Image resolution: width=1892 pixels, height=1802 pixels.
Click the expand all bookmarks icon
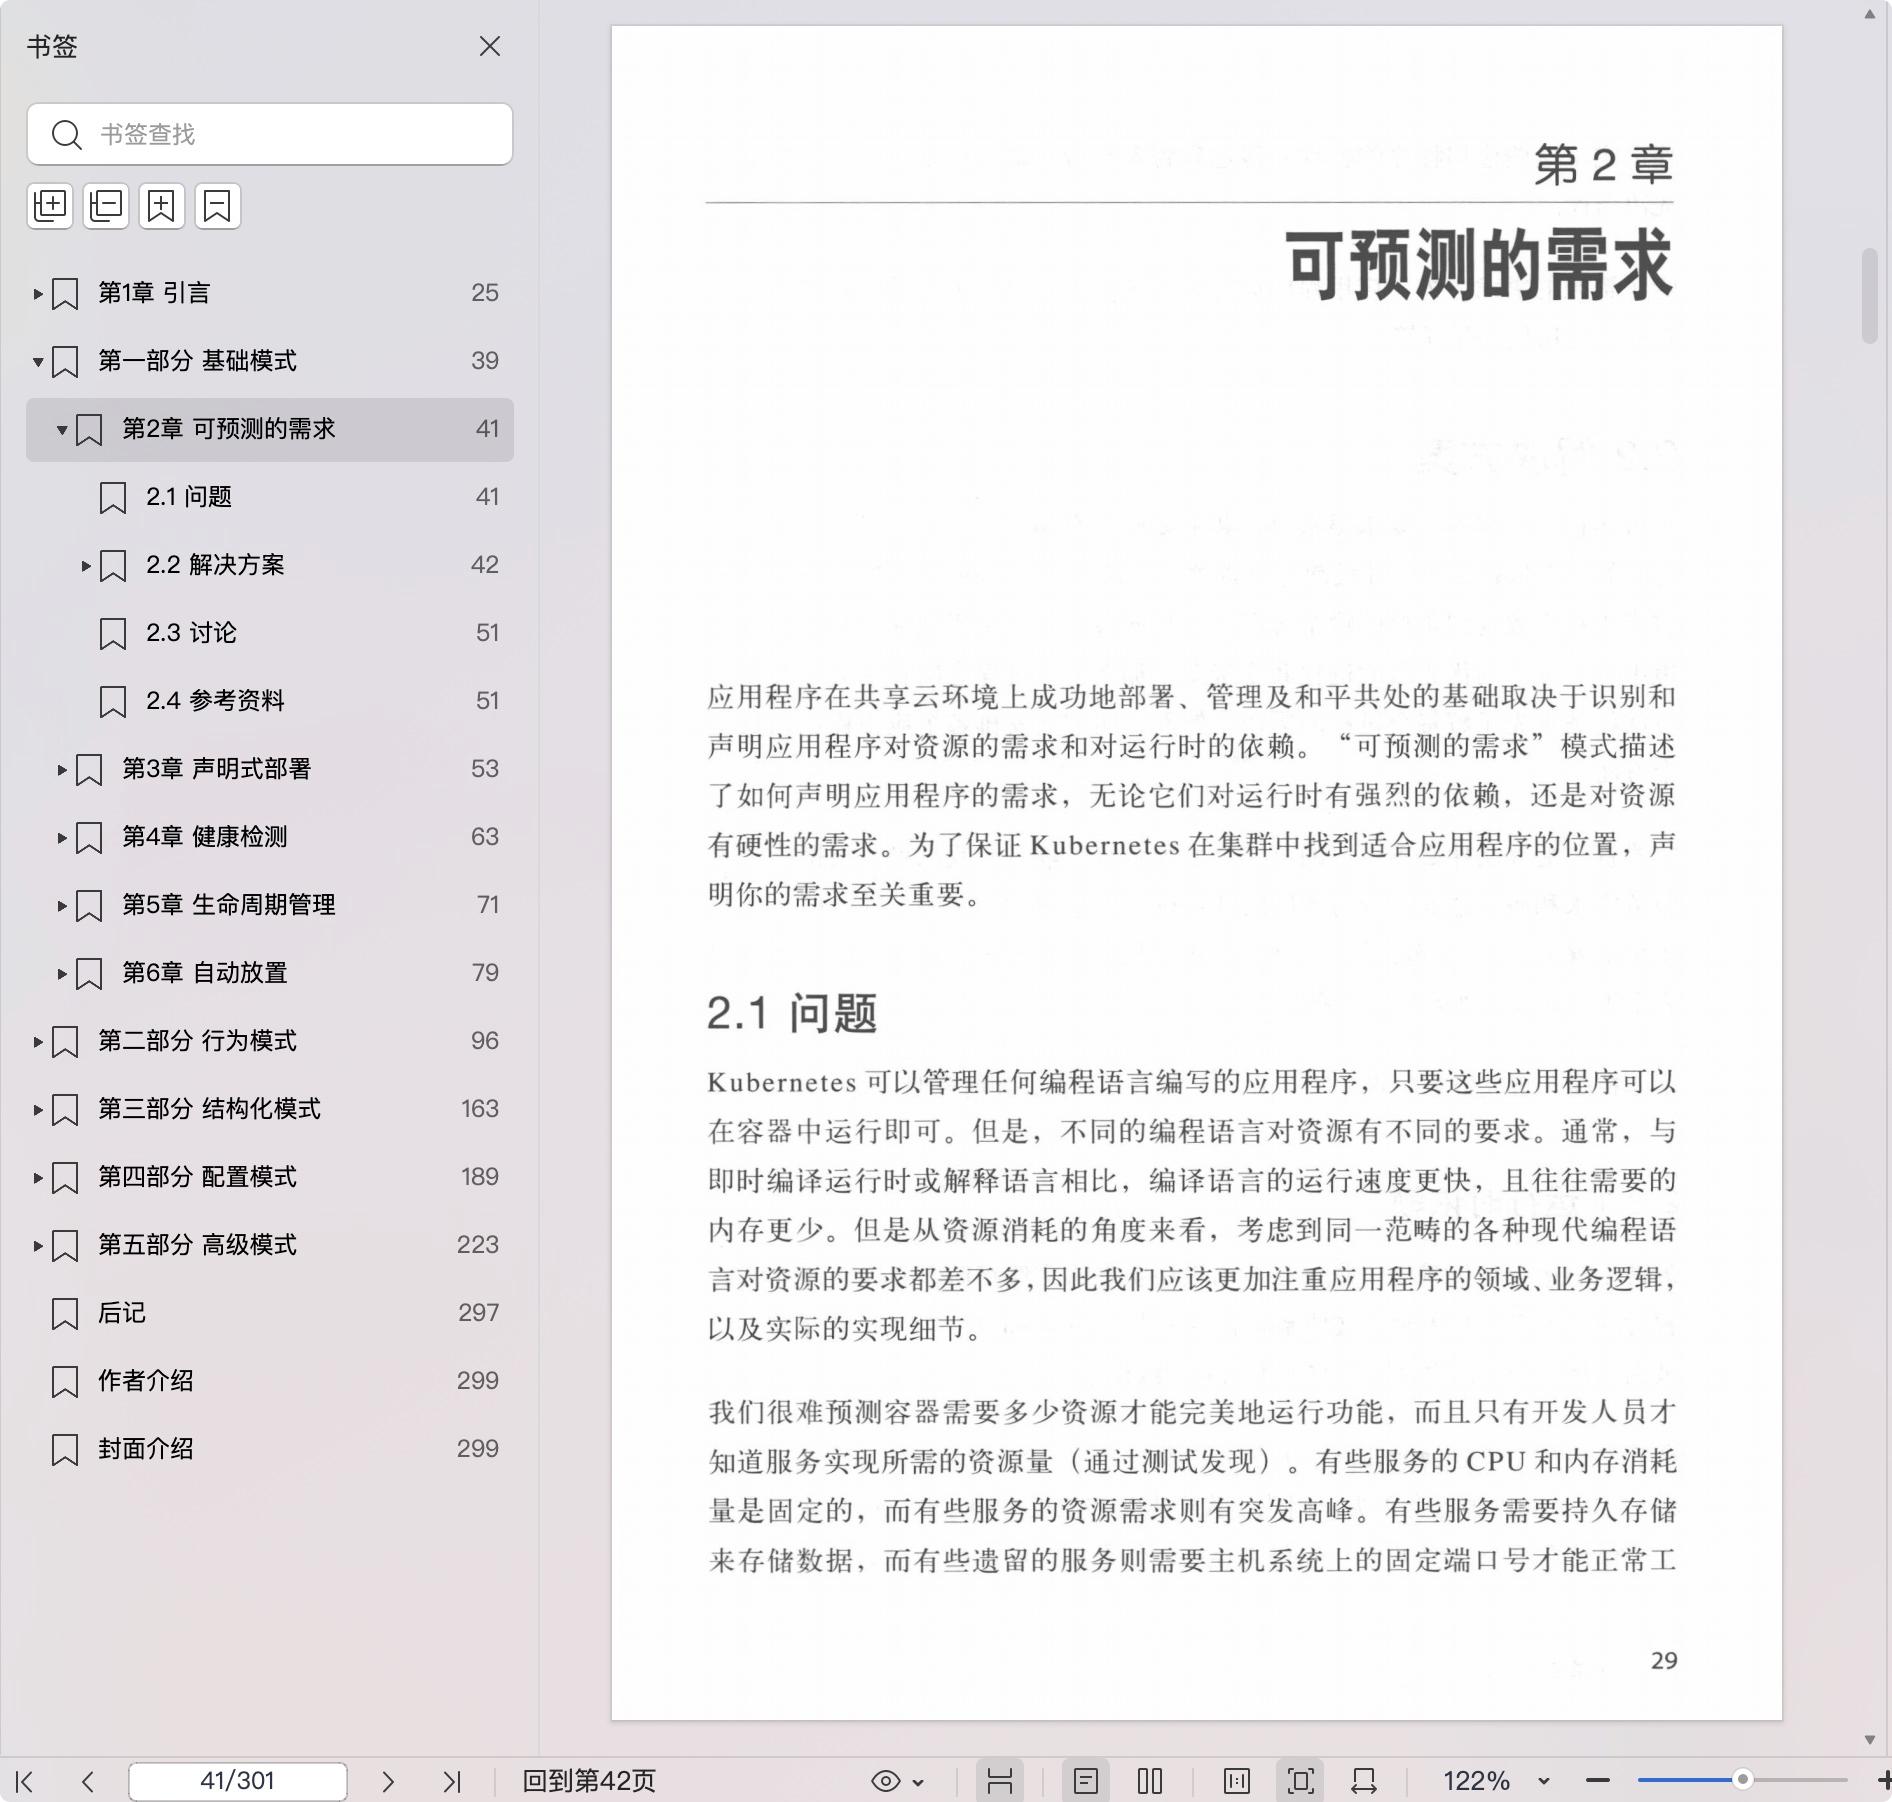[50, 206]
